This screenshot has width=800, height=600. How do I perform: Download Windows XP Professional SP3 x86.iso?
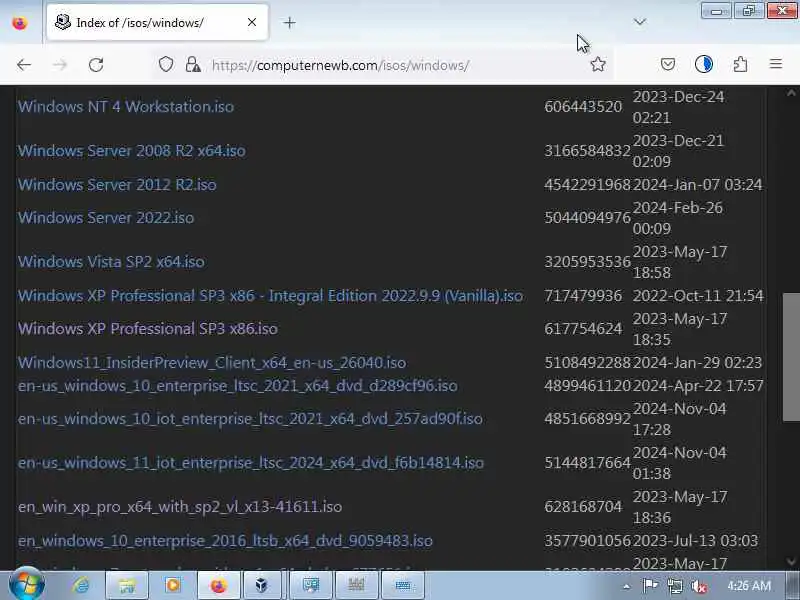(147, 328)
